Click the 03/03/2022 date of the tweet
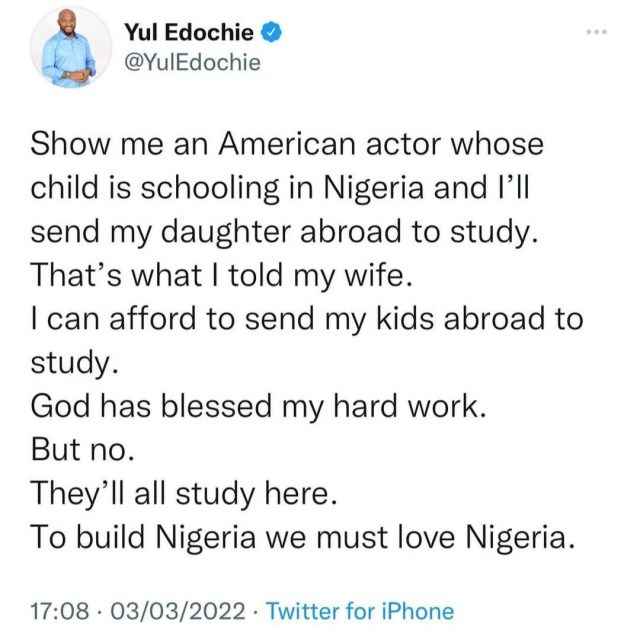The image size is (640, 639). [x=178, y=611]
